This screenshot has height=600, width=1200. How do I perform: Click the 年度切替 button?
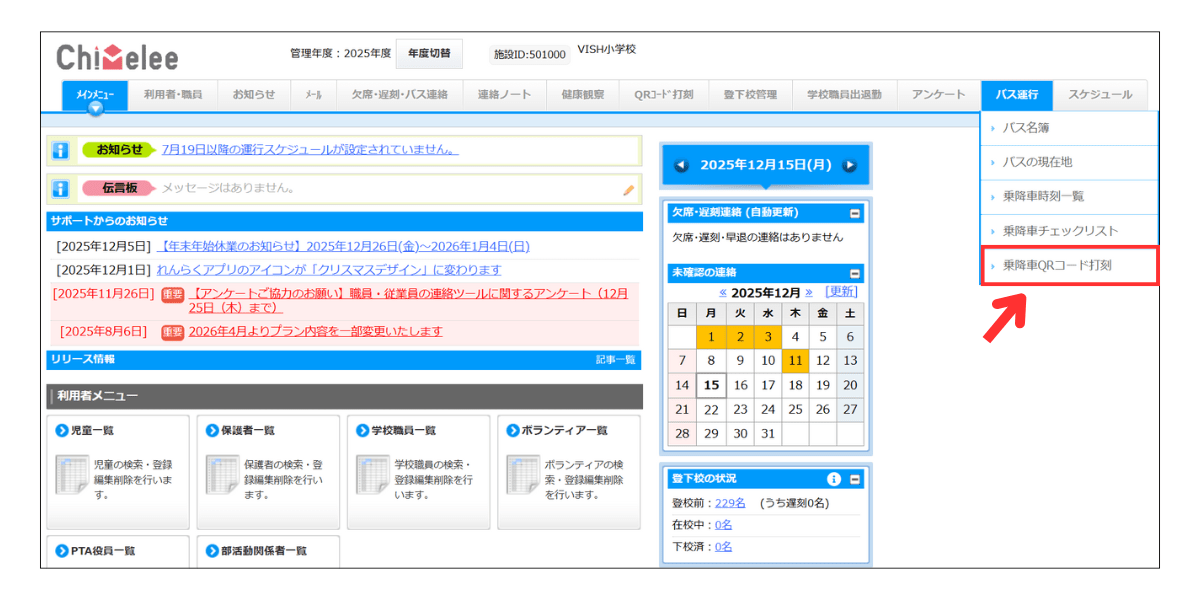pos(430,54)
